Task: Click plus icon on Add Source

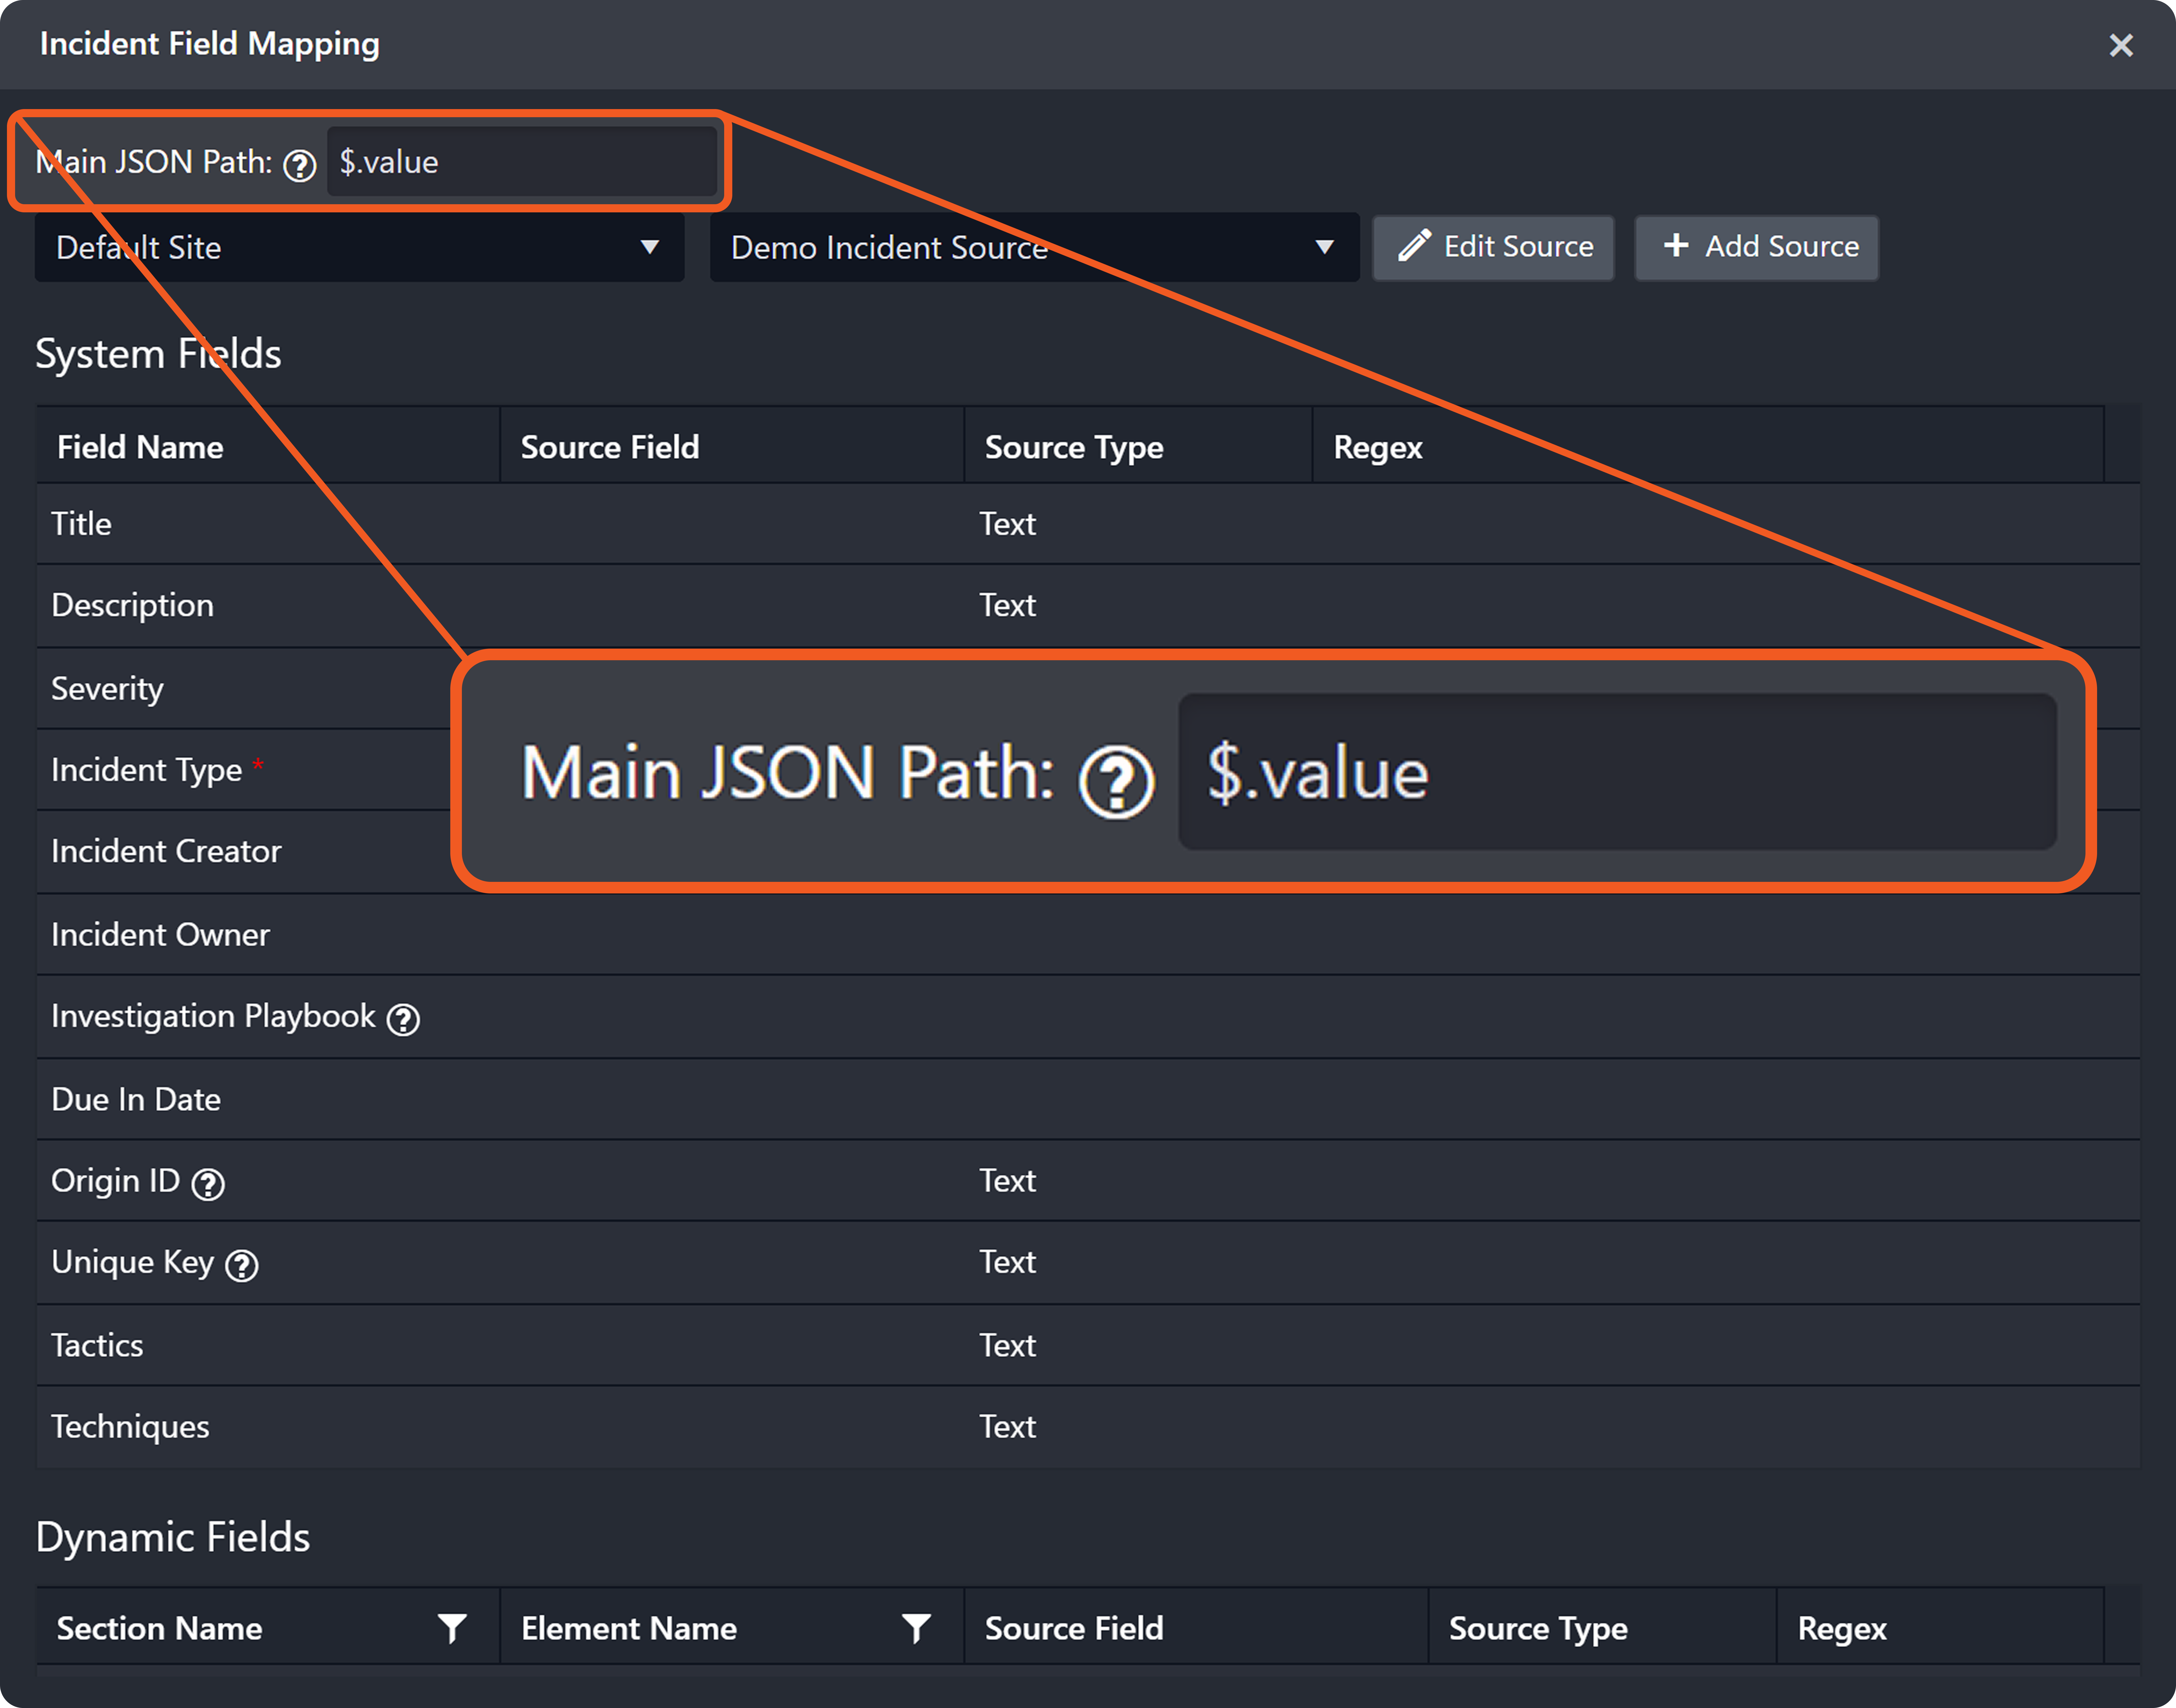Action: 1676,245
